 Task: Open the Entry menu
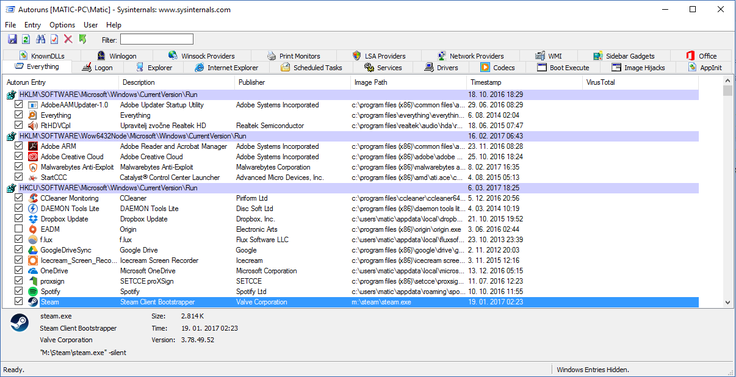pyautogui.click(x=33, y=25)
